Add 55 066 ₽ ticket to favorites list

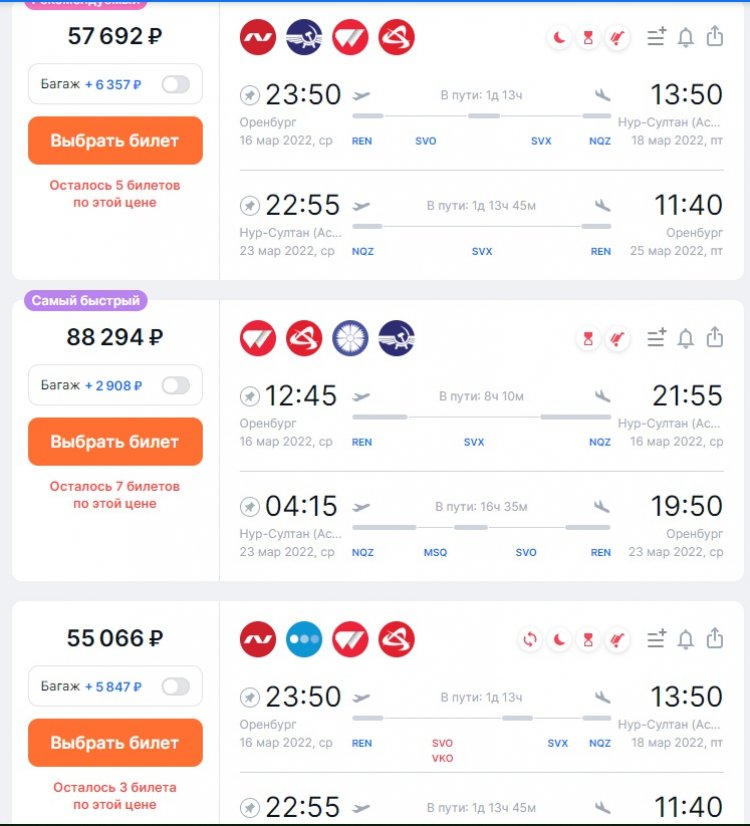point(656,639)
